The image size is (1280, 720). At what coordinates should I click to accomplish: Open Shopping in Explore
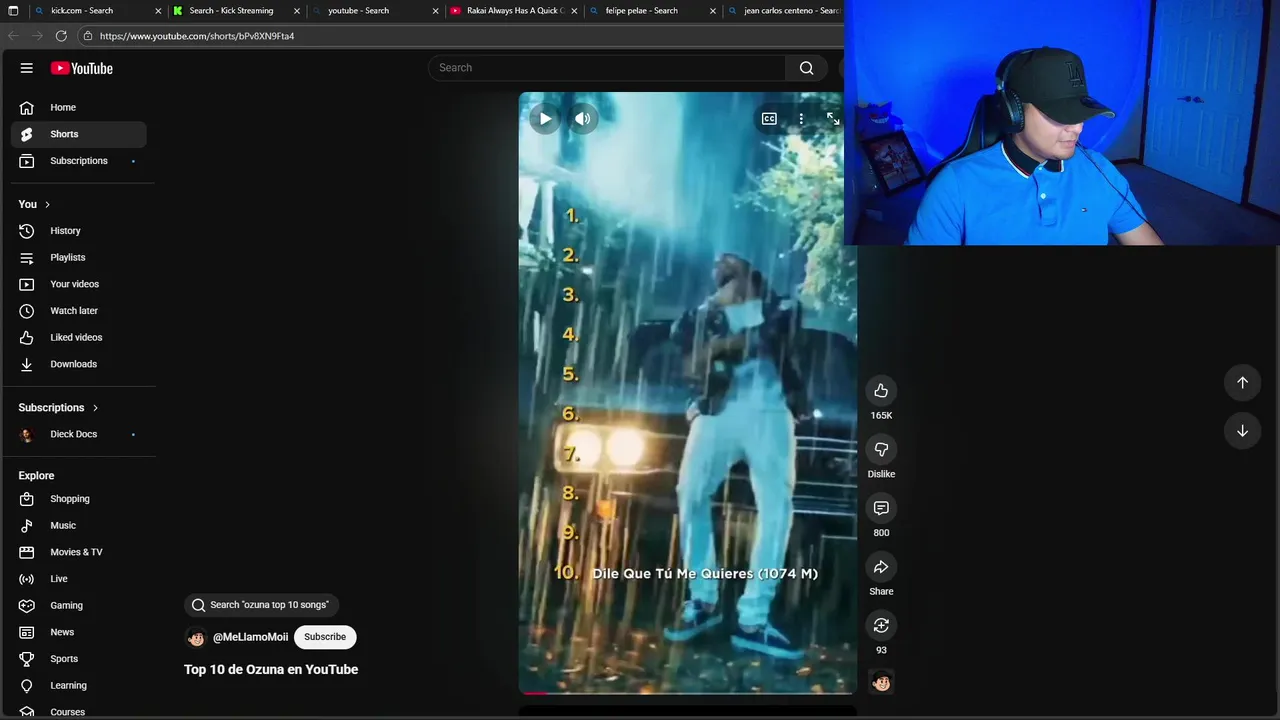pos(79,499)
